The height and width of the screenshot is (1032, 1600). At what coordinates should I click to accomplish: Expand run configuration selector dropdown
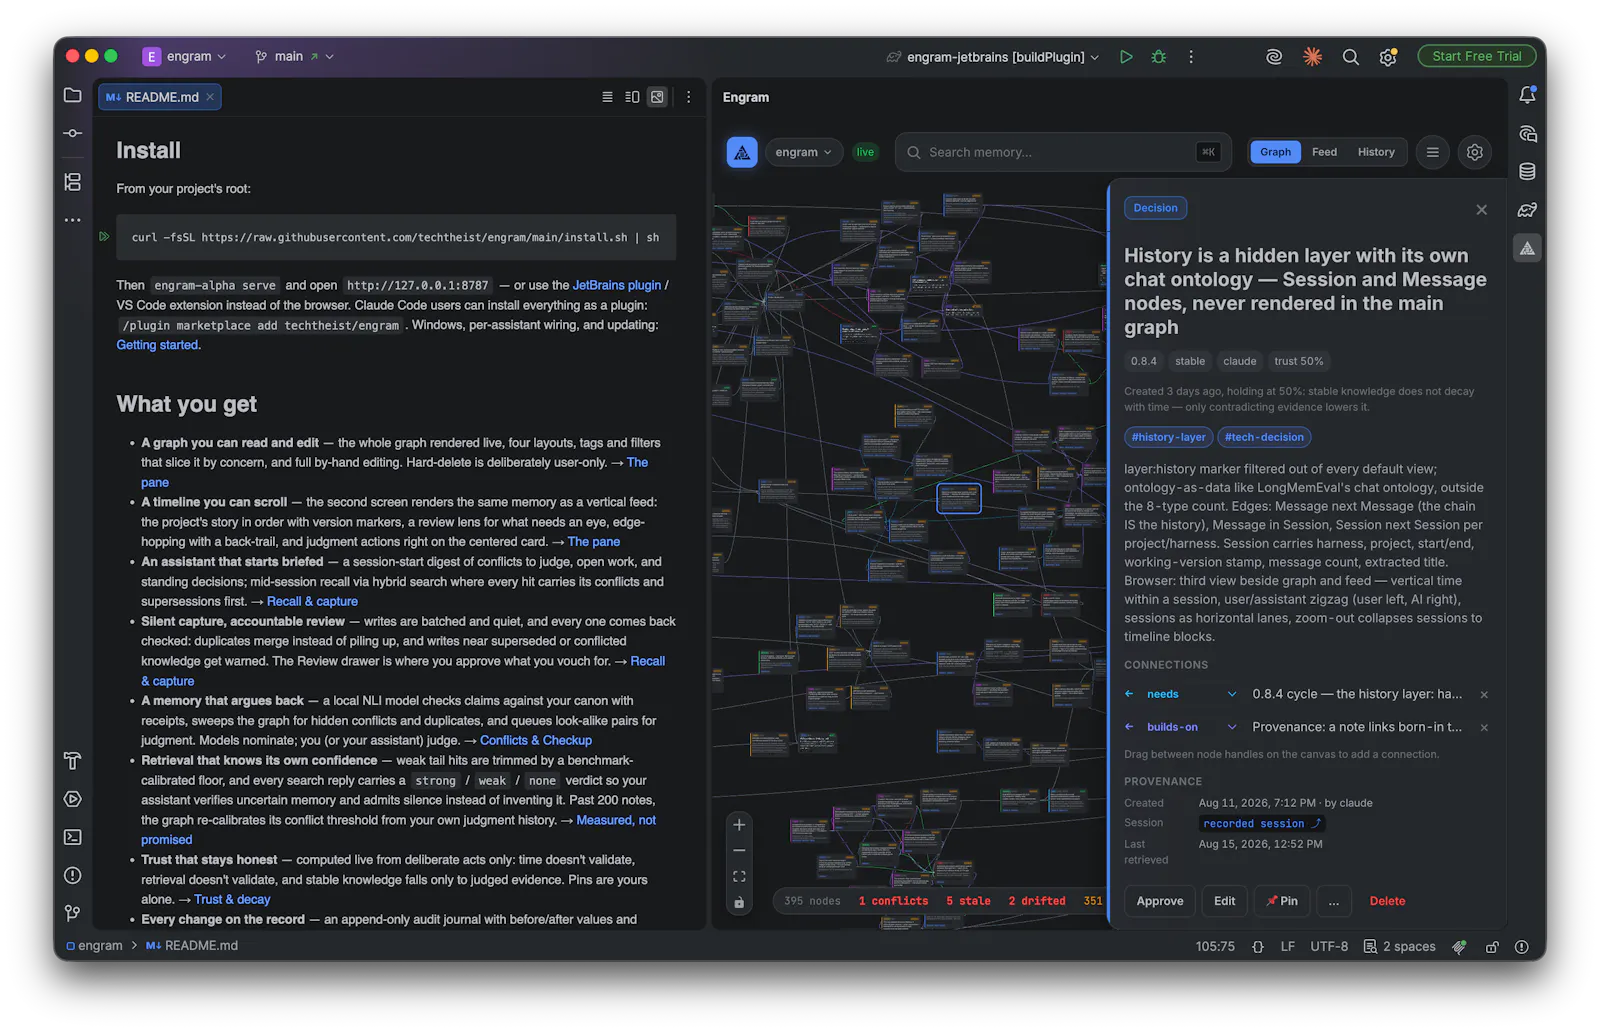(993, 57)
